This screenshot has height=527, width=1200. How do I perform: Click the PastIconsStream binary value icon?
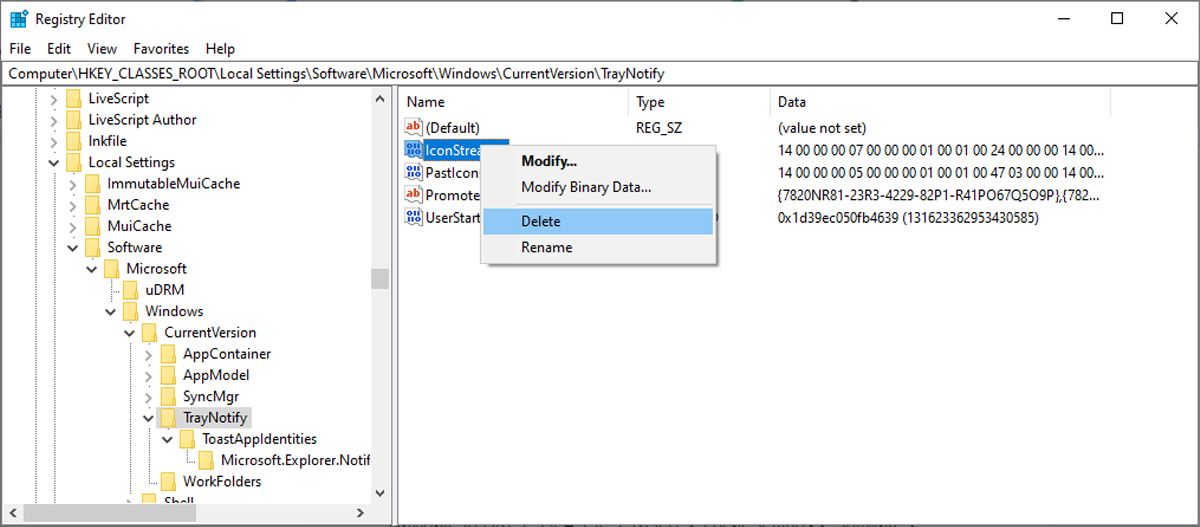[414, 172]
